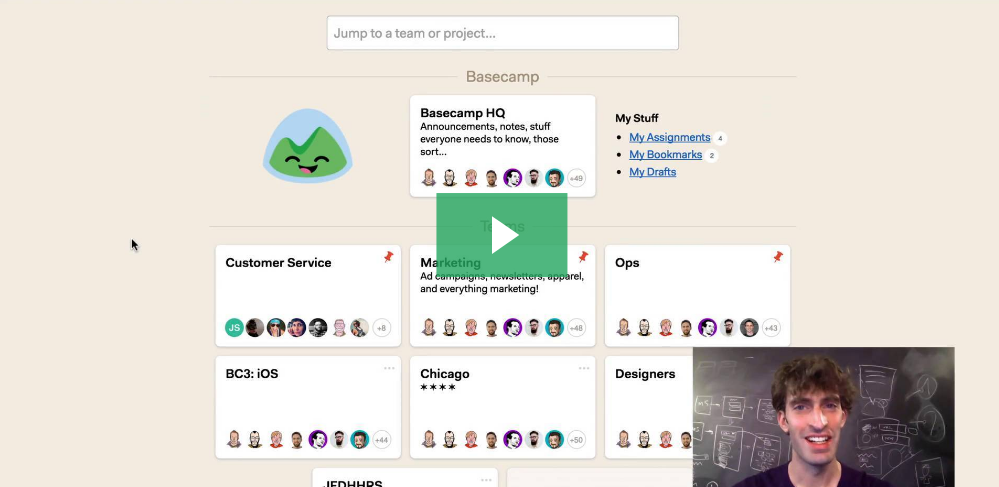Open the BC3: iOS team card
The image size is (999, 487).
[308, 407]
